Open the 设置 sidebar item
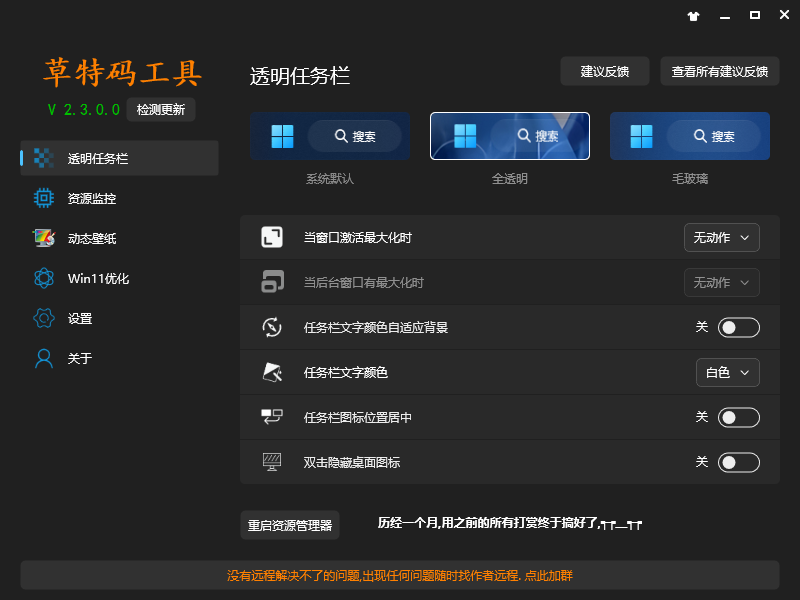800x600 pixels. tap(119, 318)
